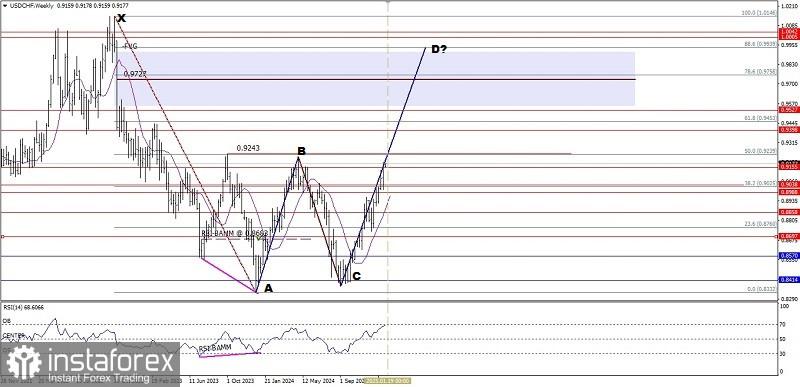
Task: Click the red 0.9038 price tag
Action: [x=789, y=185]
